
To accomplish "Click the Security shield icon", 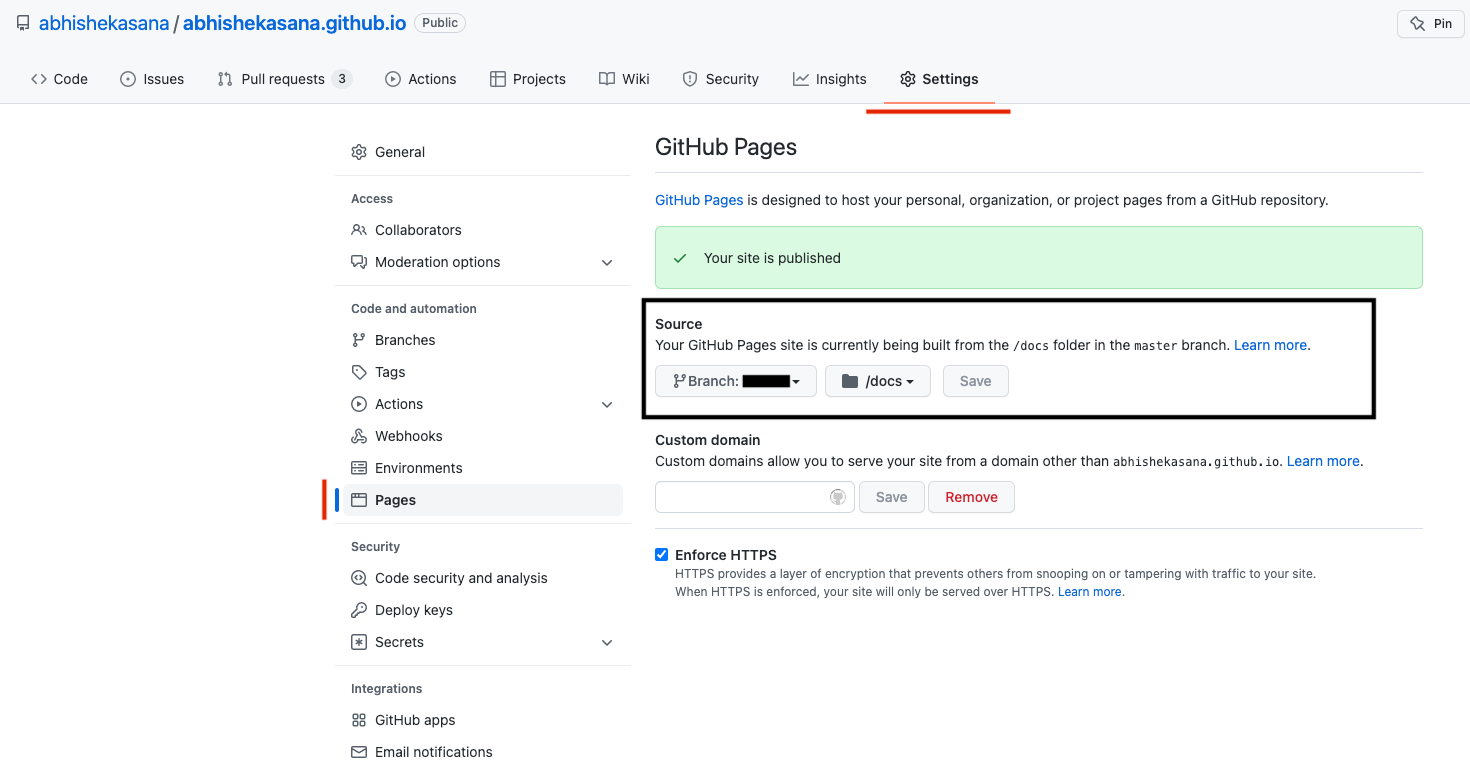I will pyautogui.click(x=690, y=79).
